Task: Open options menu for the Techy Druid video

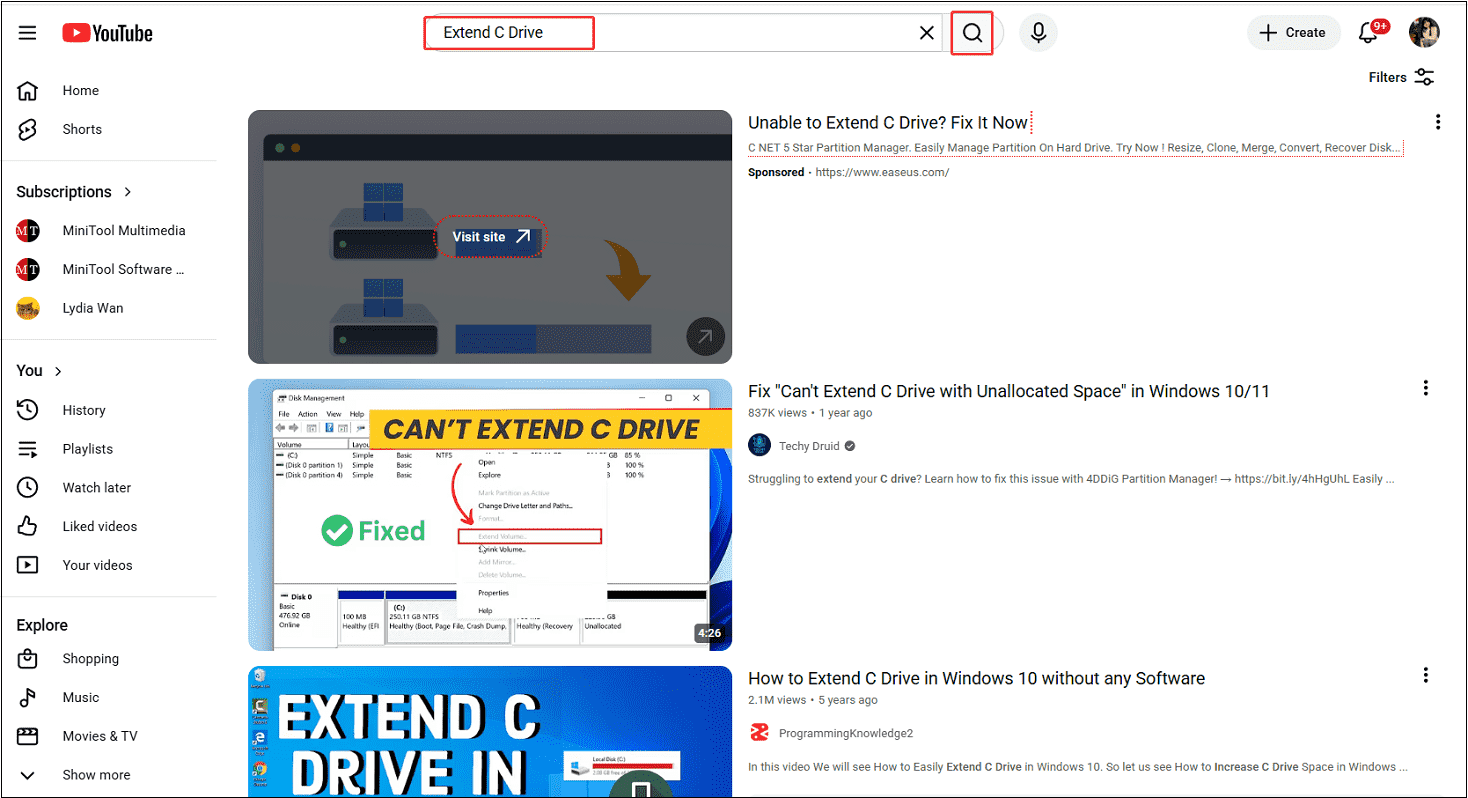Action: click(x=1425, y=388)
